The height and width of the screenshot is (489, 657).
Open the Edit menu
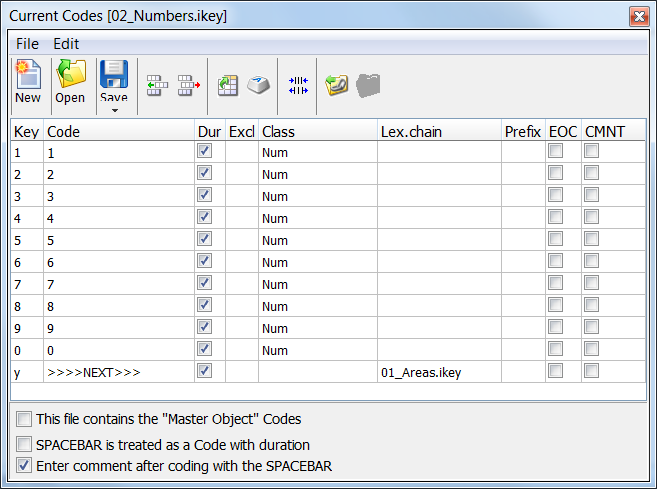coord(66,44)
